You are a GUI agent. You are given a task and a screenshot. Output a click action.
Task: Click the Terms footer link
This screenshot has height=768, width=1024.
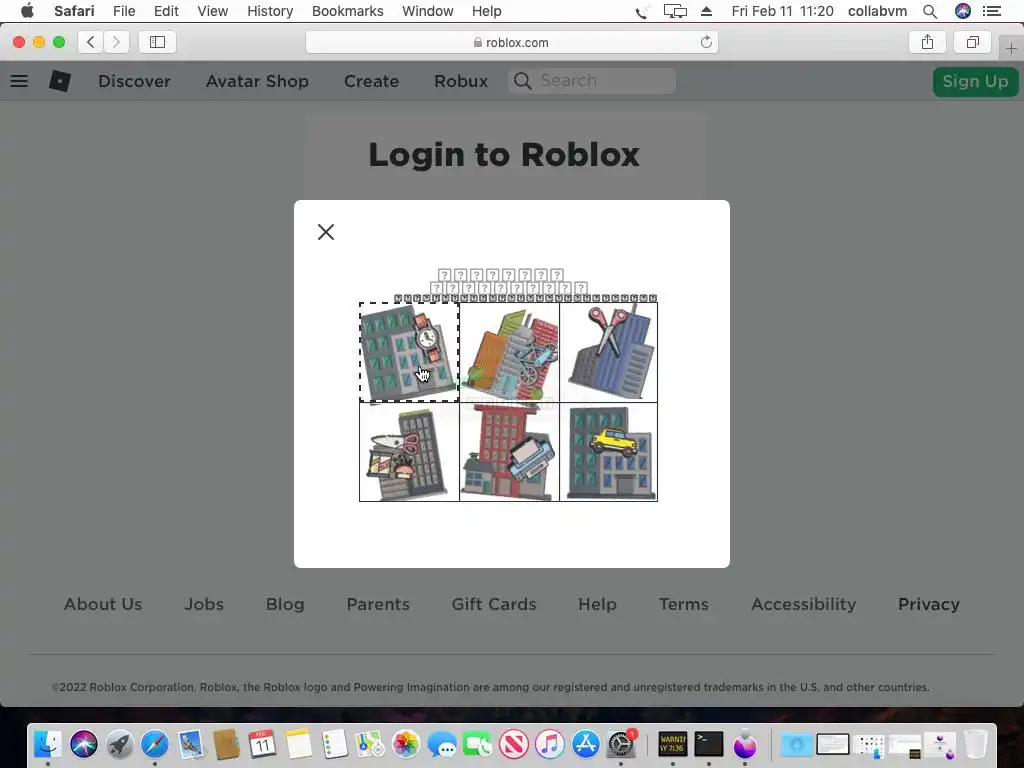[x=683, y=604]
